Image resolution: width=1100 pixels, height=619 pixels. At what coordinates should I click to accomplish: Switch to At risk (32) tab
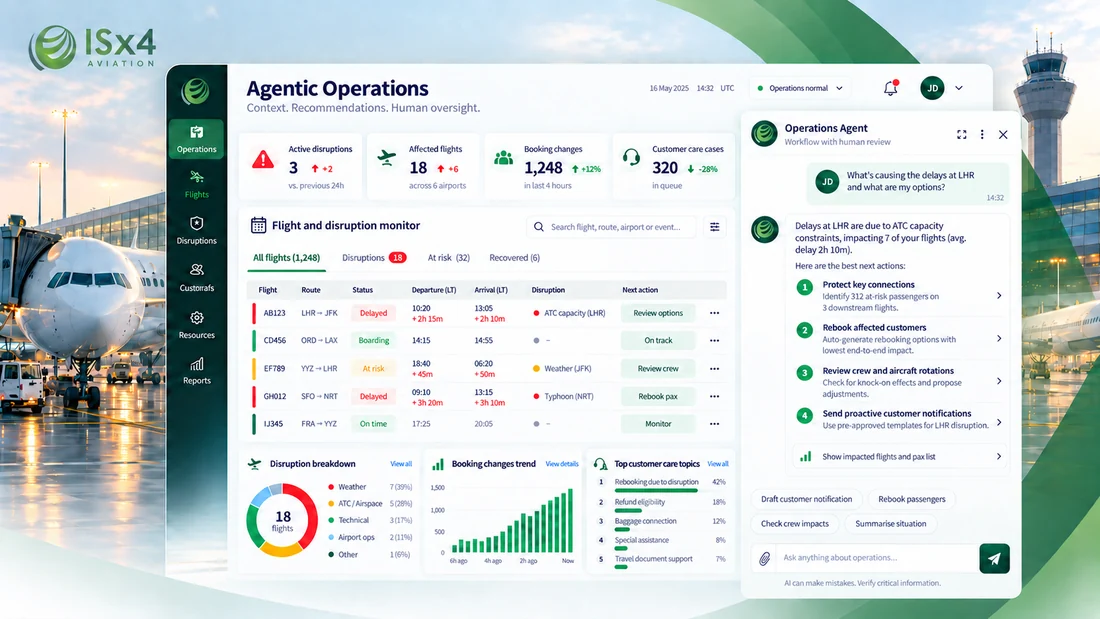tap(448, 258)
